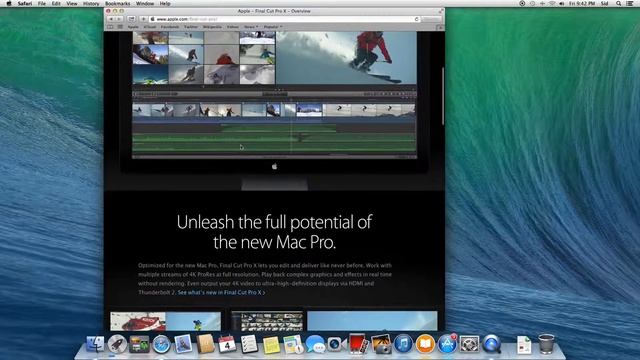Open Top Sites grid icon in bookmarks bar
This screenshot has width=640, height=360.
click(120, 27)
